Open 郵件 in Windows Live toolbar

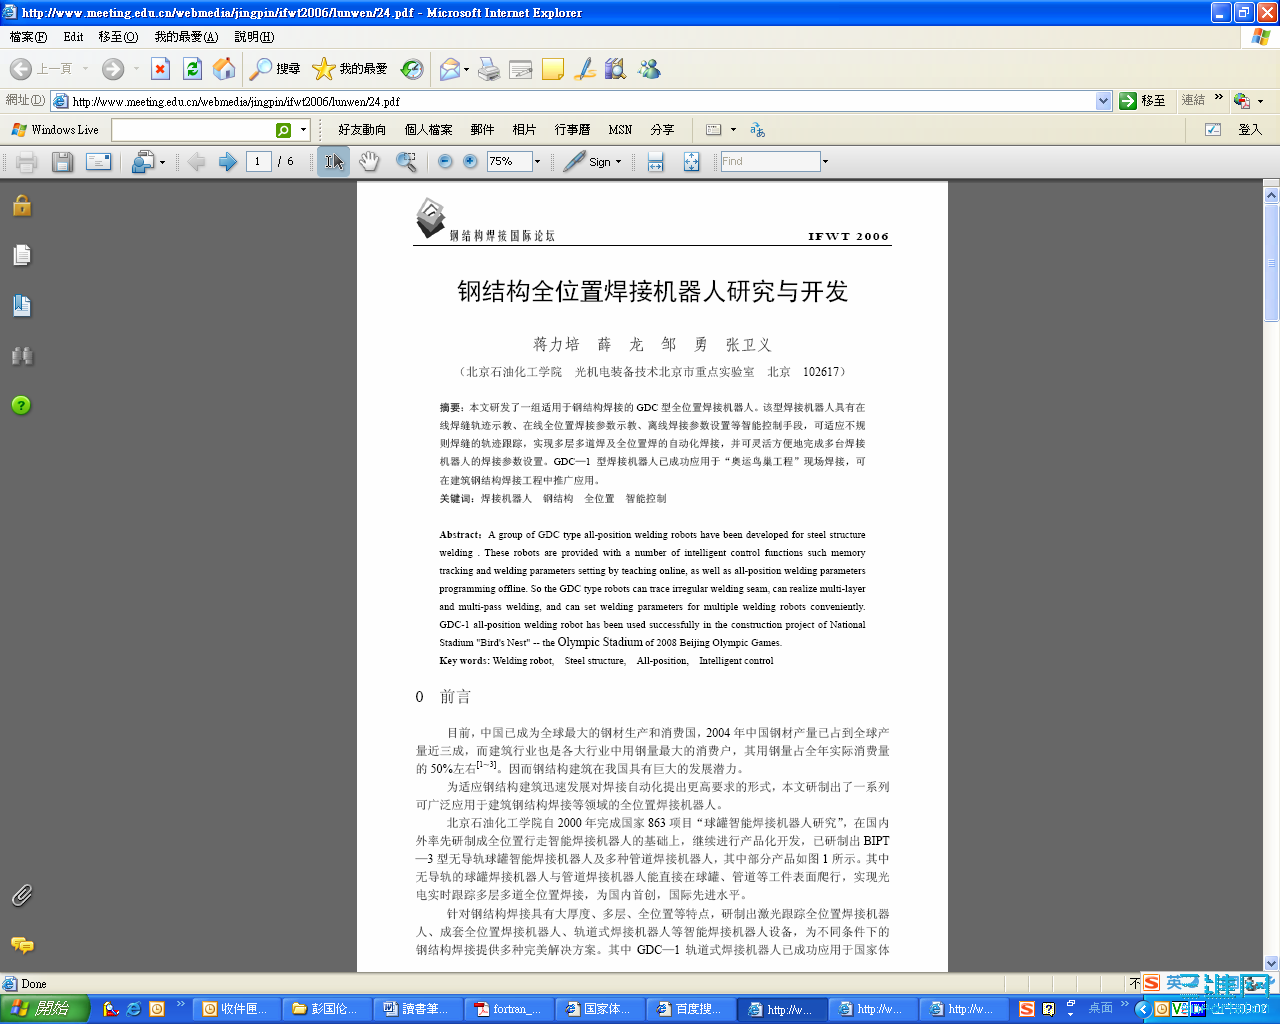[x=482, y=130]
